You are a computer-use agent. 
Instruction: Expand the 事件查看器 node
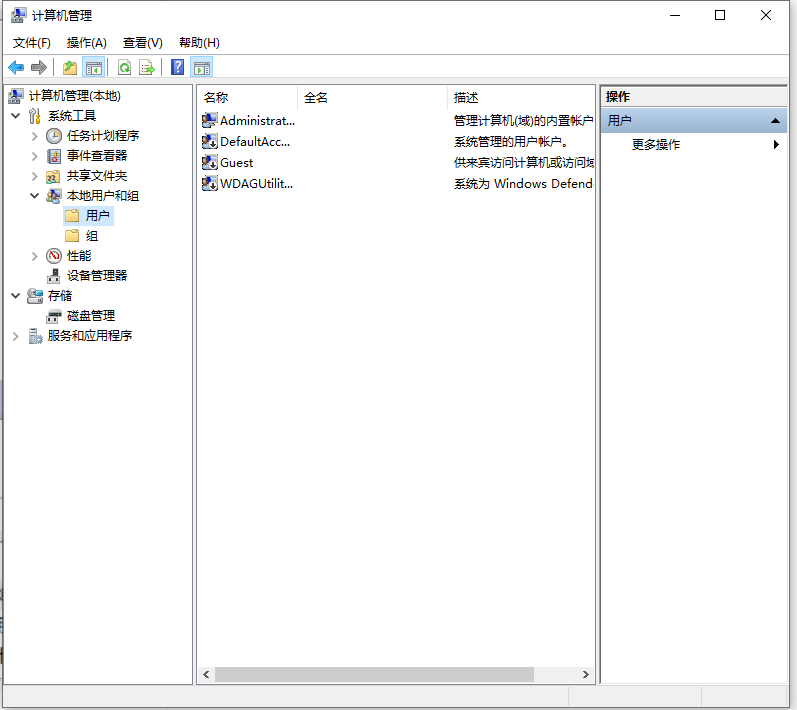pos(34,156)
